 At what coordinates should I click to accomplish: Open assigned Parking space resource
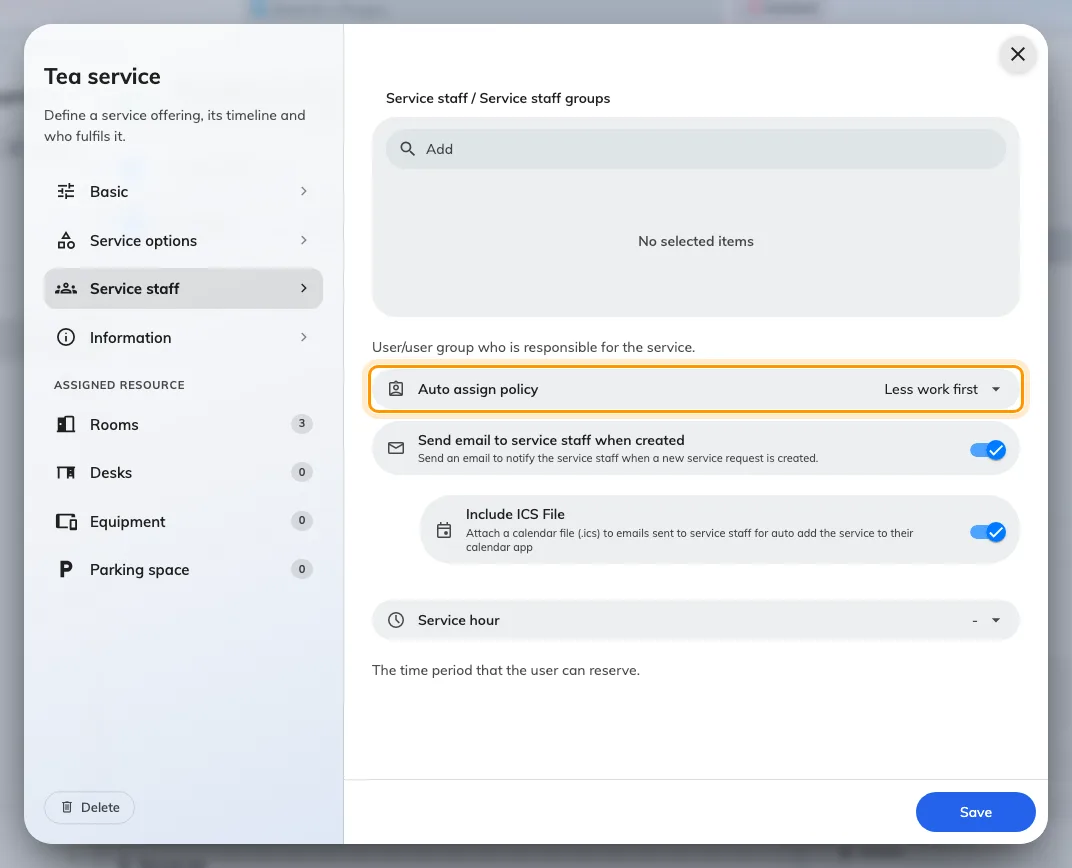(x=183, y=569)
